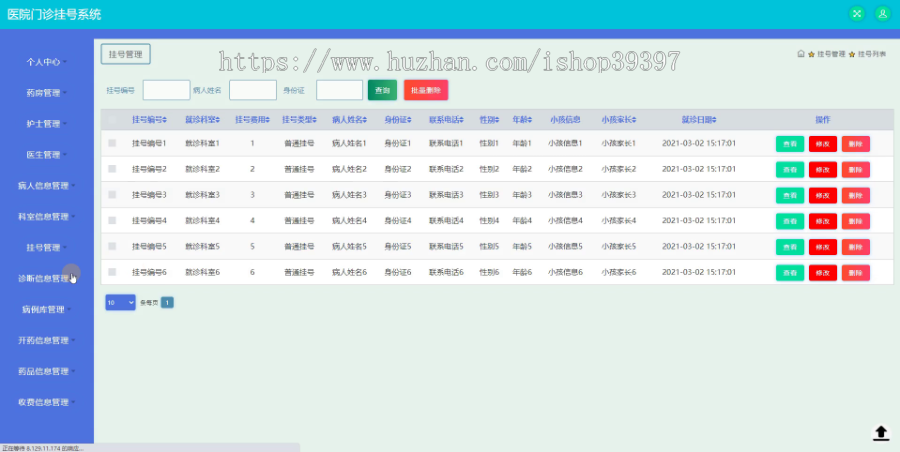900x452 pixels.
Task: Open 开药信息管理 sidebar menu
Action: click(x=46, y=341)
